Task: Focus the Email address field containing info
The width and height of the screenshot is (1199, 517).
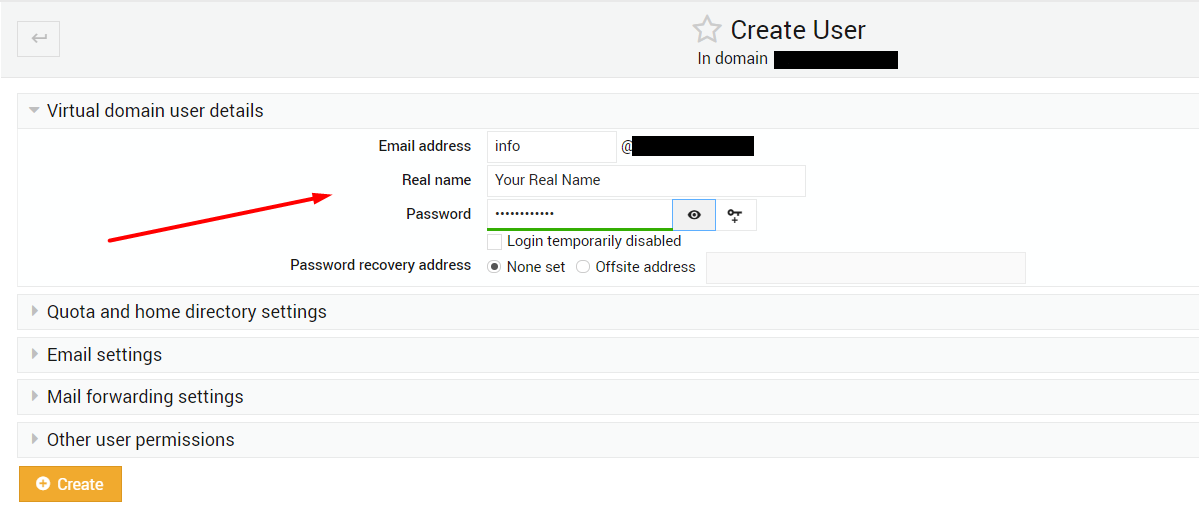Action: tap(551, 147)
